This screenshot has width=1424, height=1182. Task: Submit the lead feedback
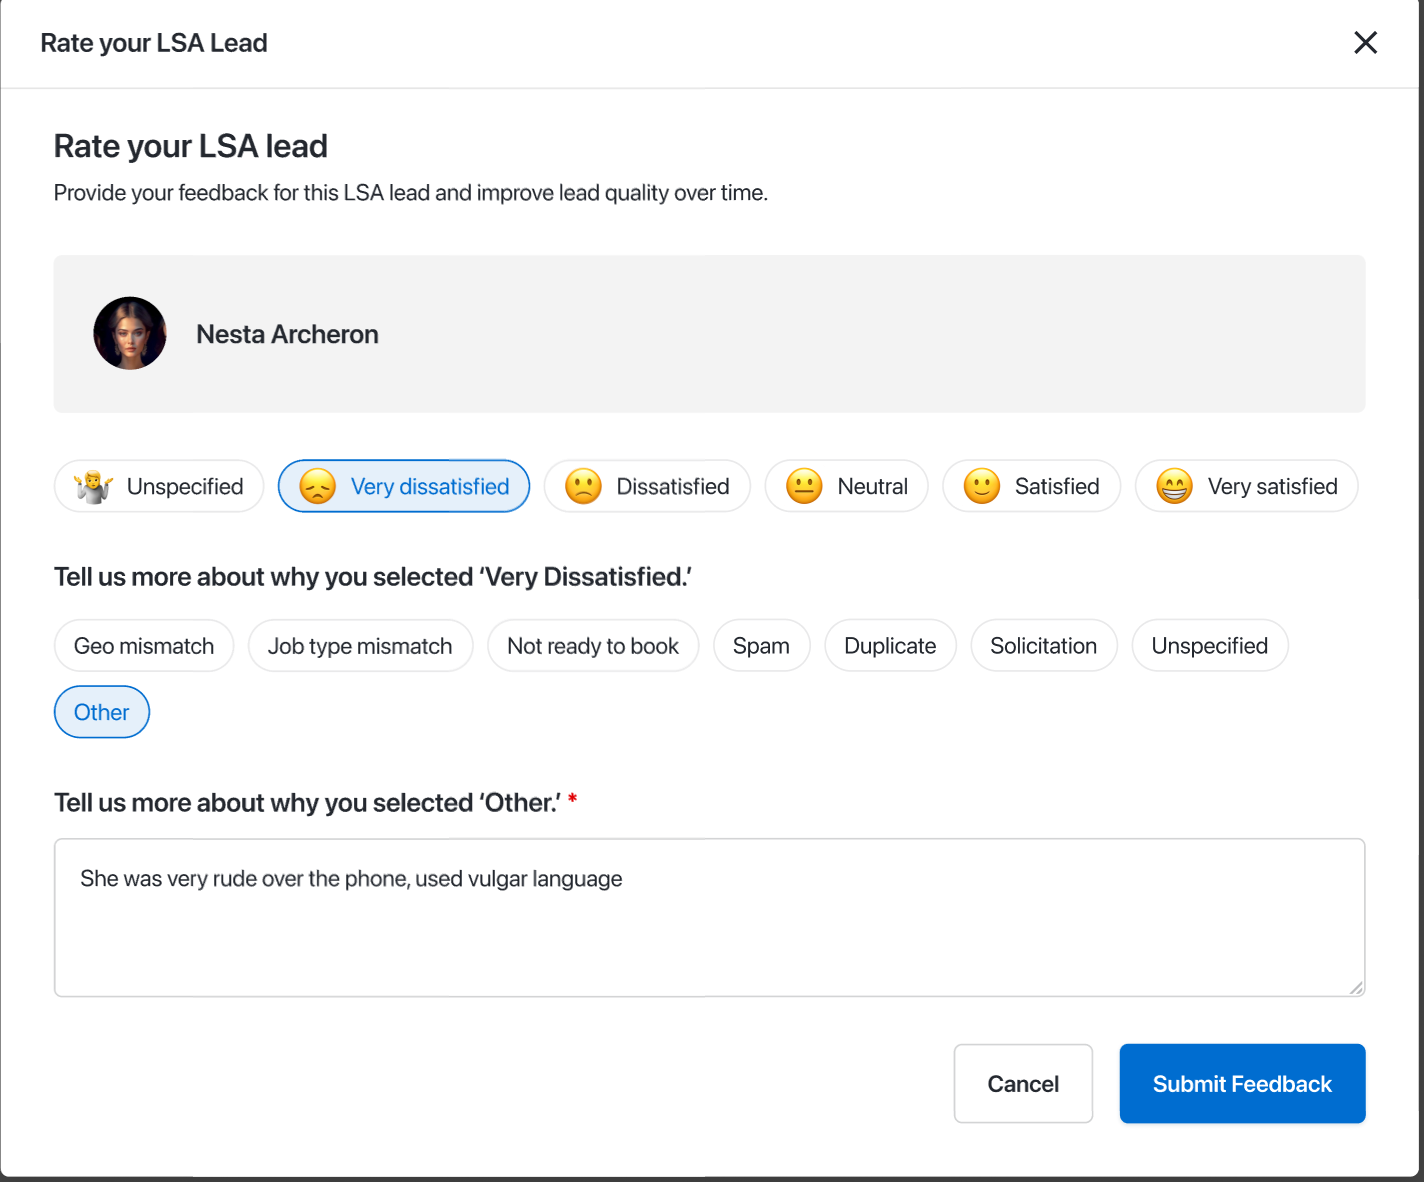click(x=1242, y=1084)
